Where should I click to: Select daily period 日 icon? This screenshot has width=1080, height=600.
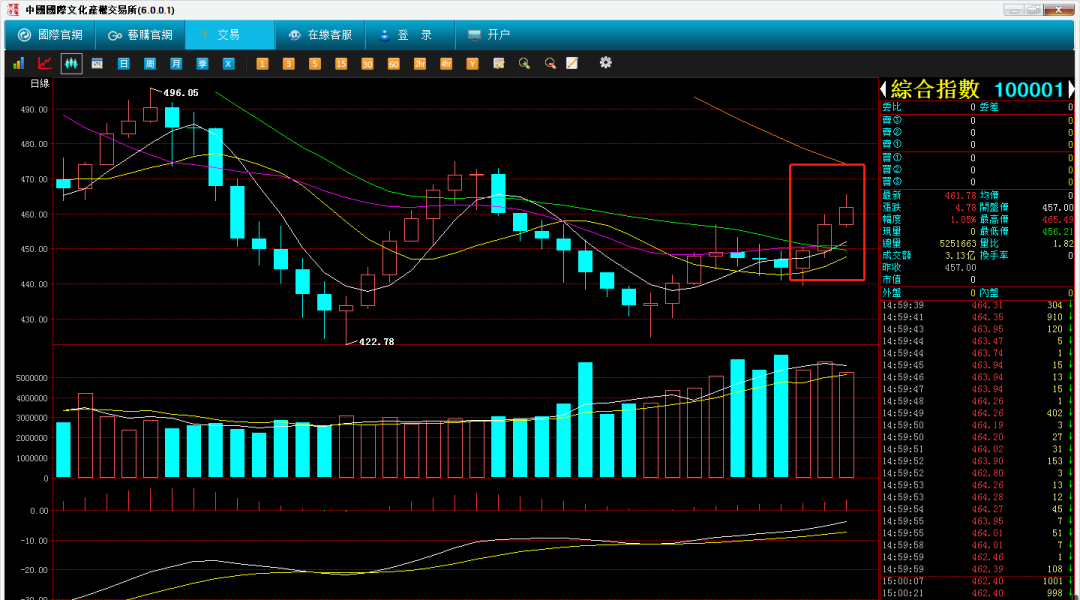[x=123, y=63]
